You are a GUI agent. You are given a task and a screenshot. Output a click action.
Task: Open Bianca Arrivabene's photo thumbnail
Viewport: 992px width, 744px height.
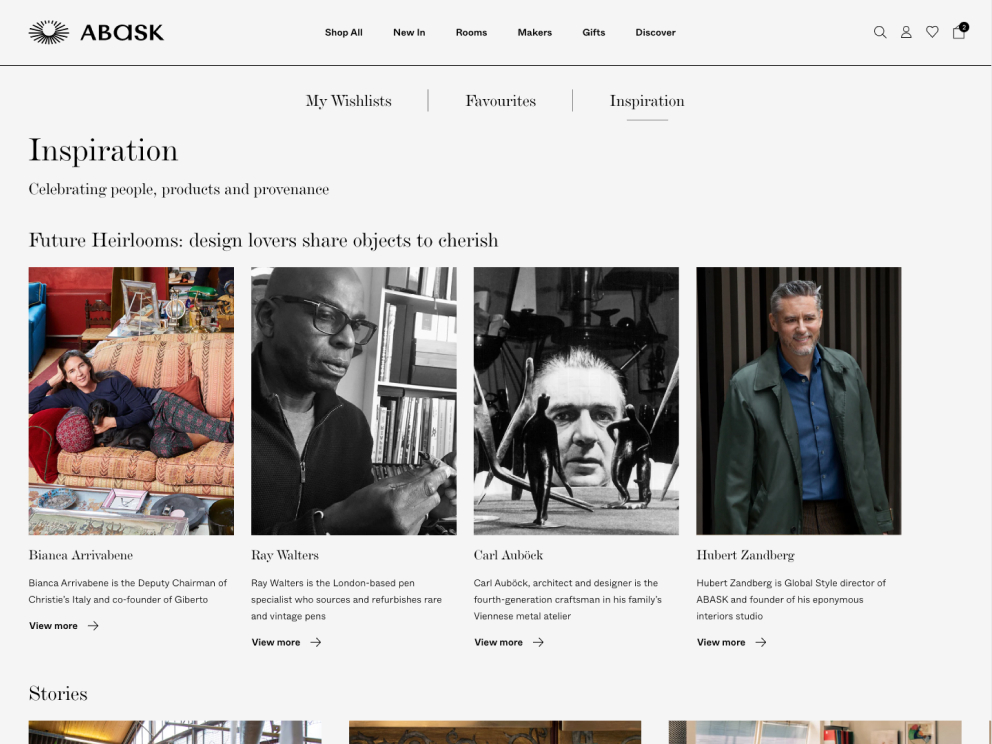[131, 401]
